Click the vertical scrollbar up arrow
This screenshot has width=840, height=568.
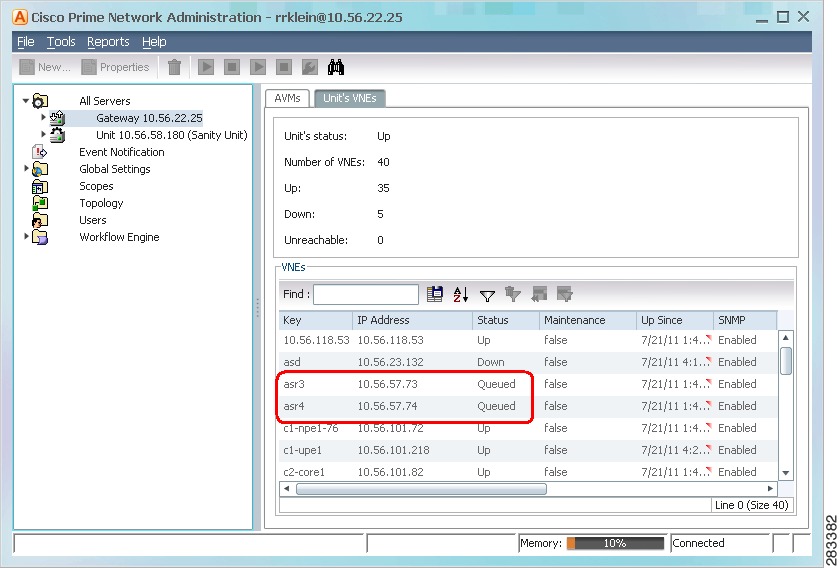785,338
